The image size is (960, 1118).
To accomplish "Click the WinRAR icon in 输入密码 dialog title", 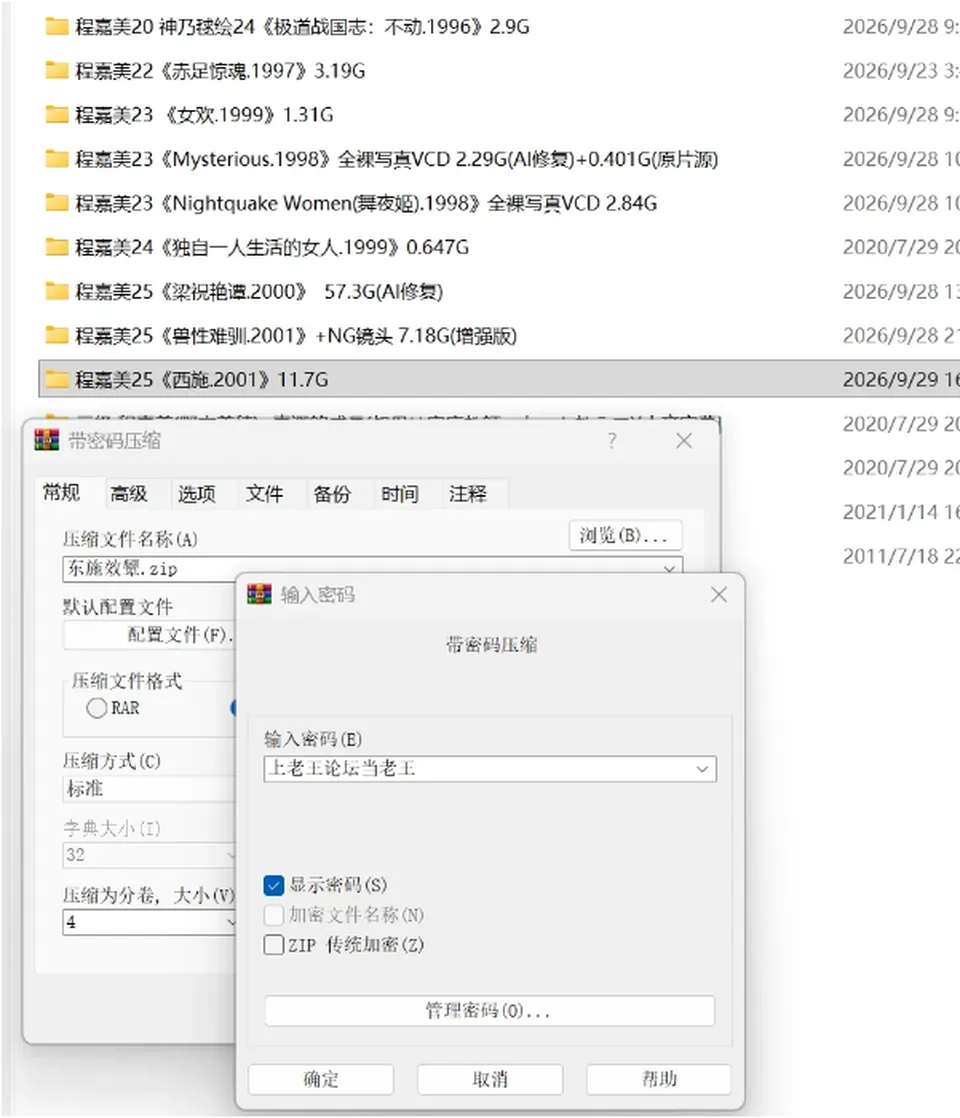I will click(260, 594).
